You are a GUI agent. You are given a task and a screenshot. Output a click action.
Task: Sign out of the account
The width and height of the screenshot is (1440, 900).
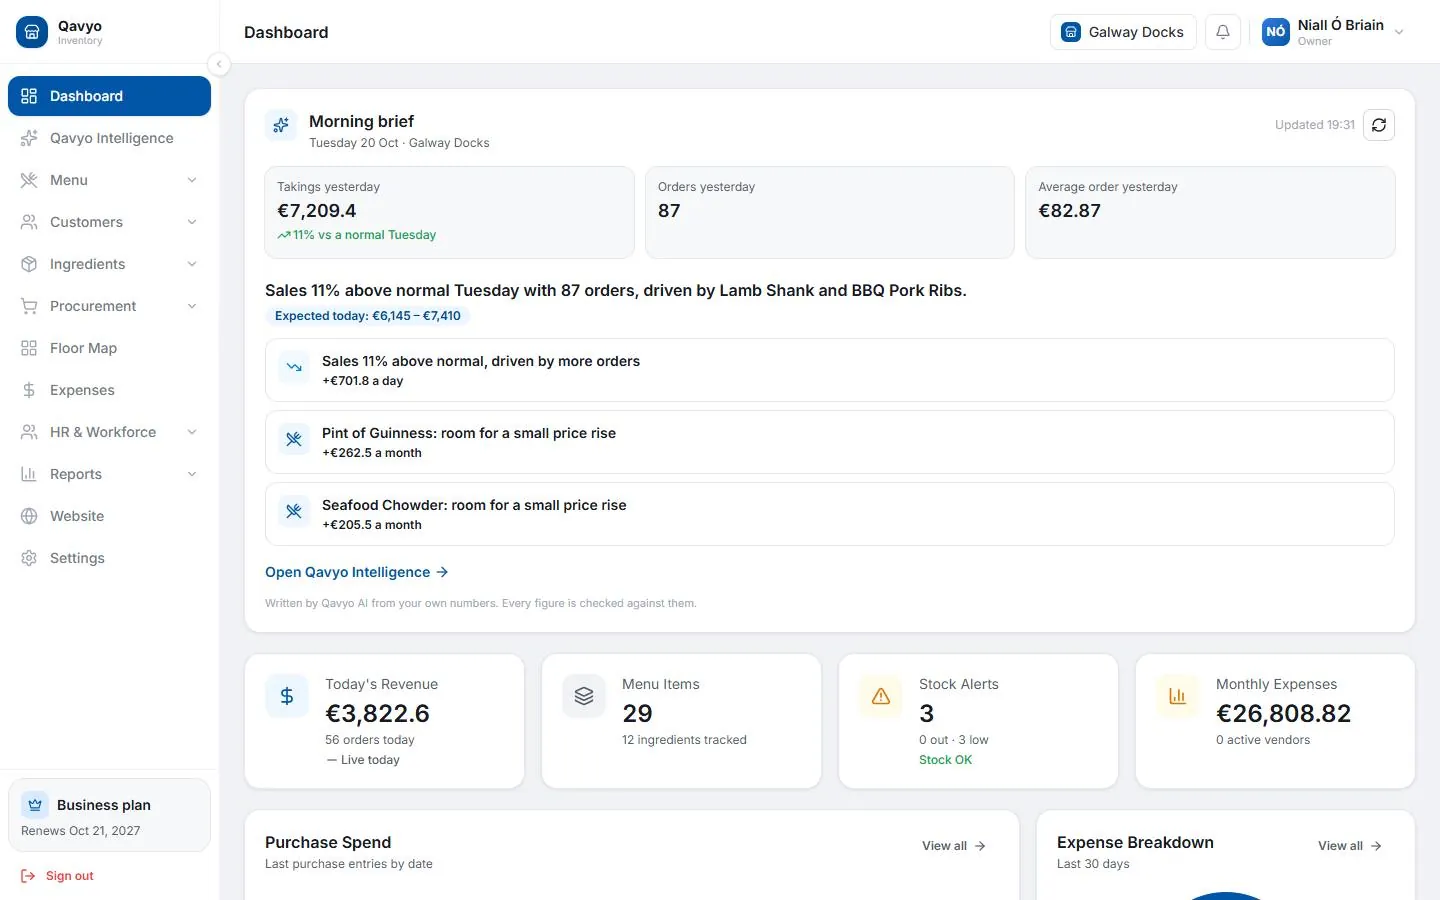pos(57,876)
